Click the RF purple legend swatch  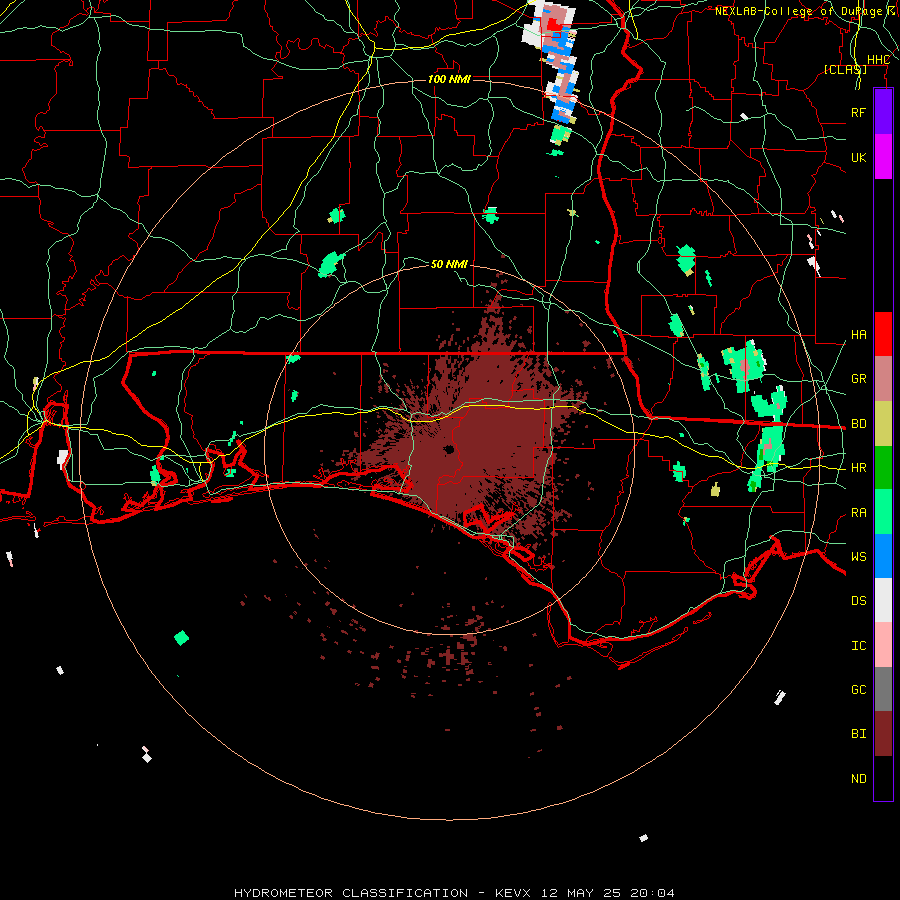(883, 112)
